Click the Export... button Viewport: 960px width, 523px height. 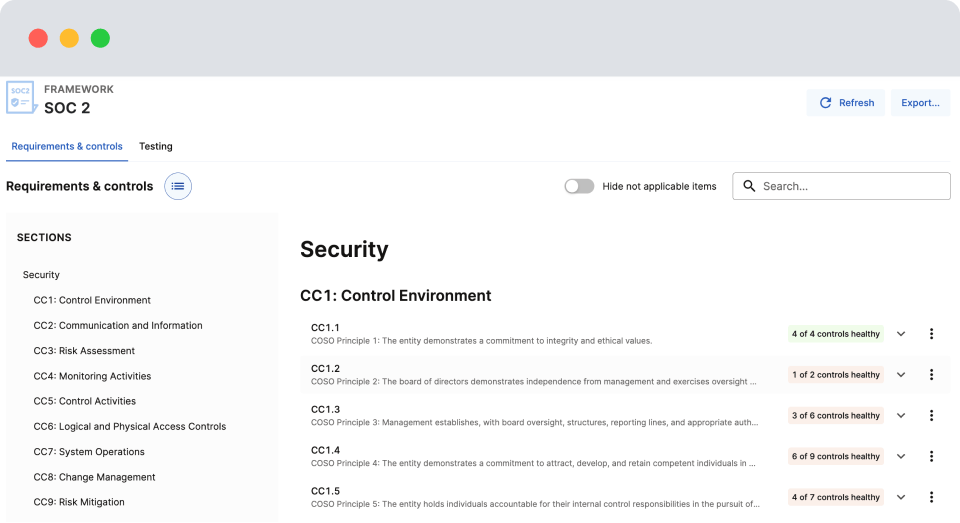tap(920, 103)
